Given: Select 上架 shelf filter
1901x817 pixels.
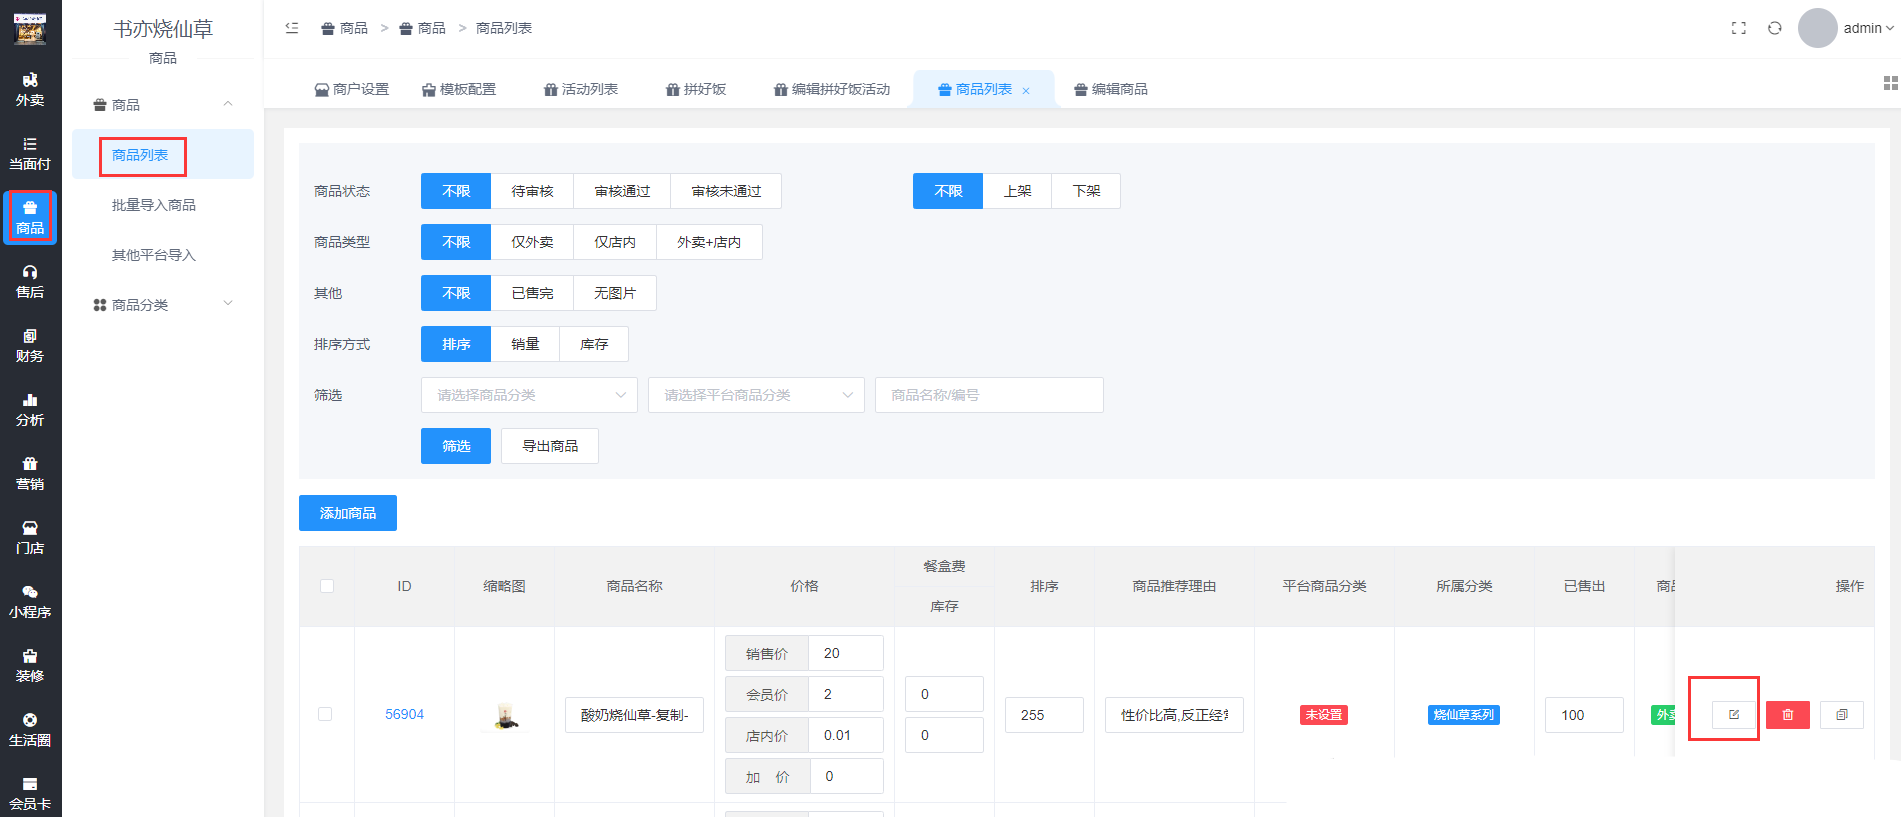Looking at the screenshot, I should 1017,191.
